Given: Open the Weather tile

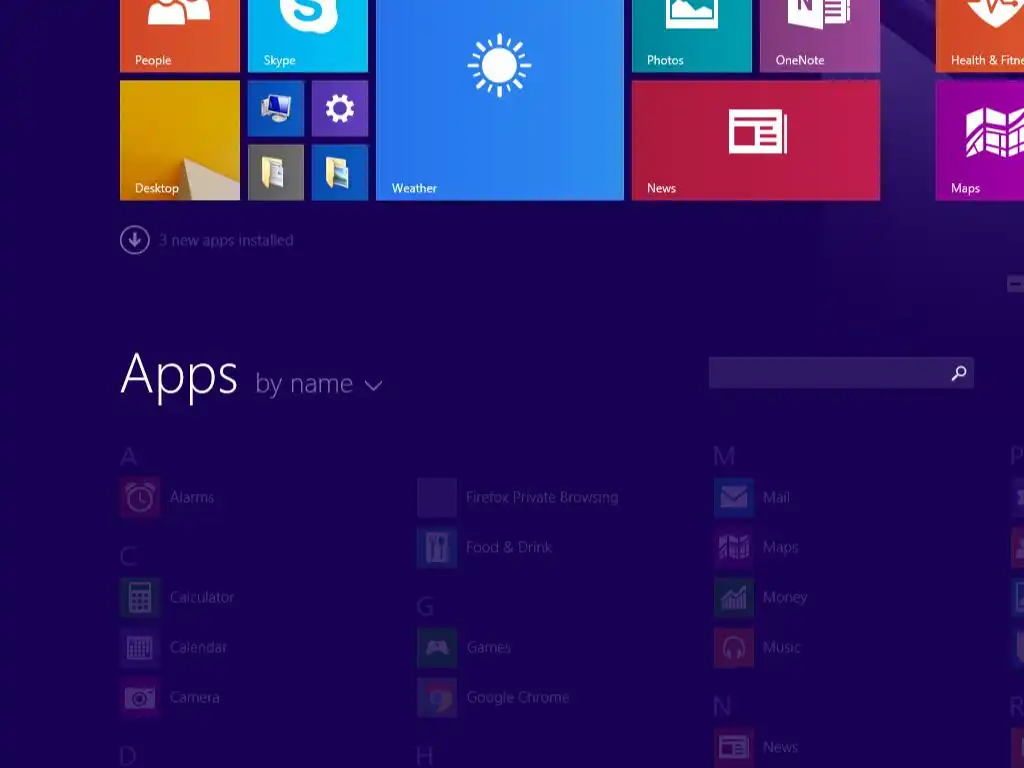Looking at the screenshot, I should (500, 100).
